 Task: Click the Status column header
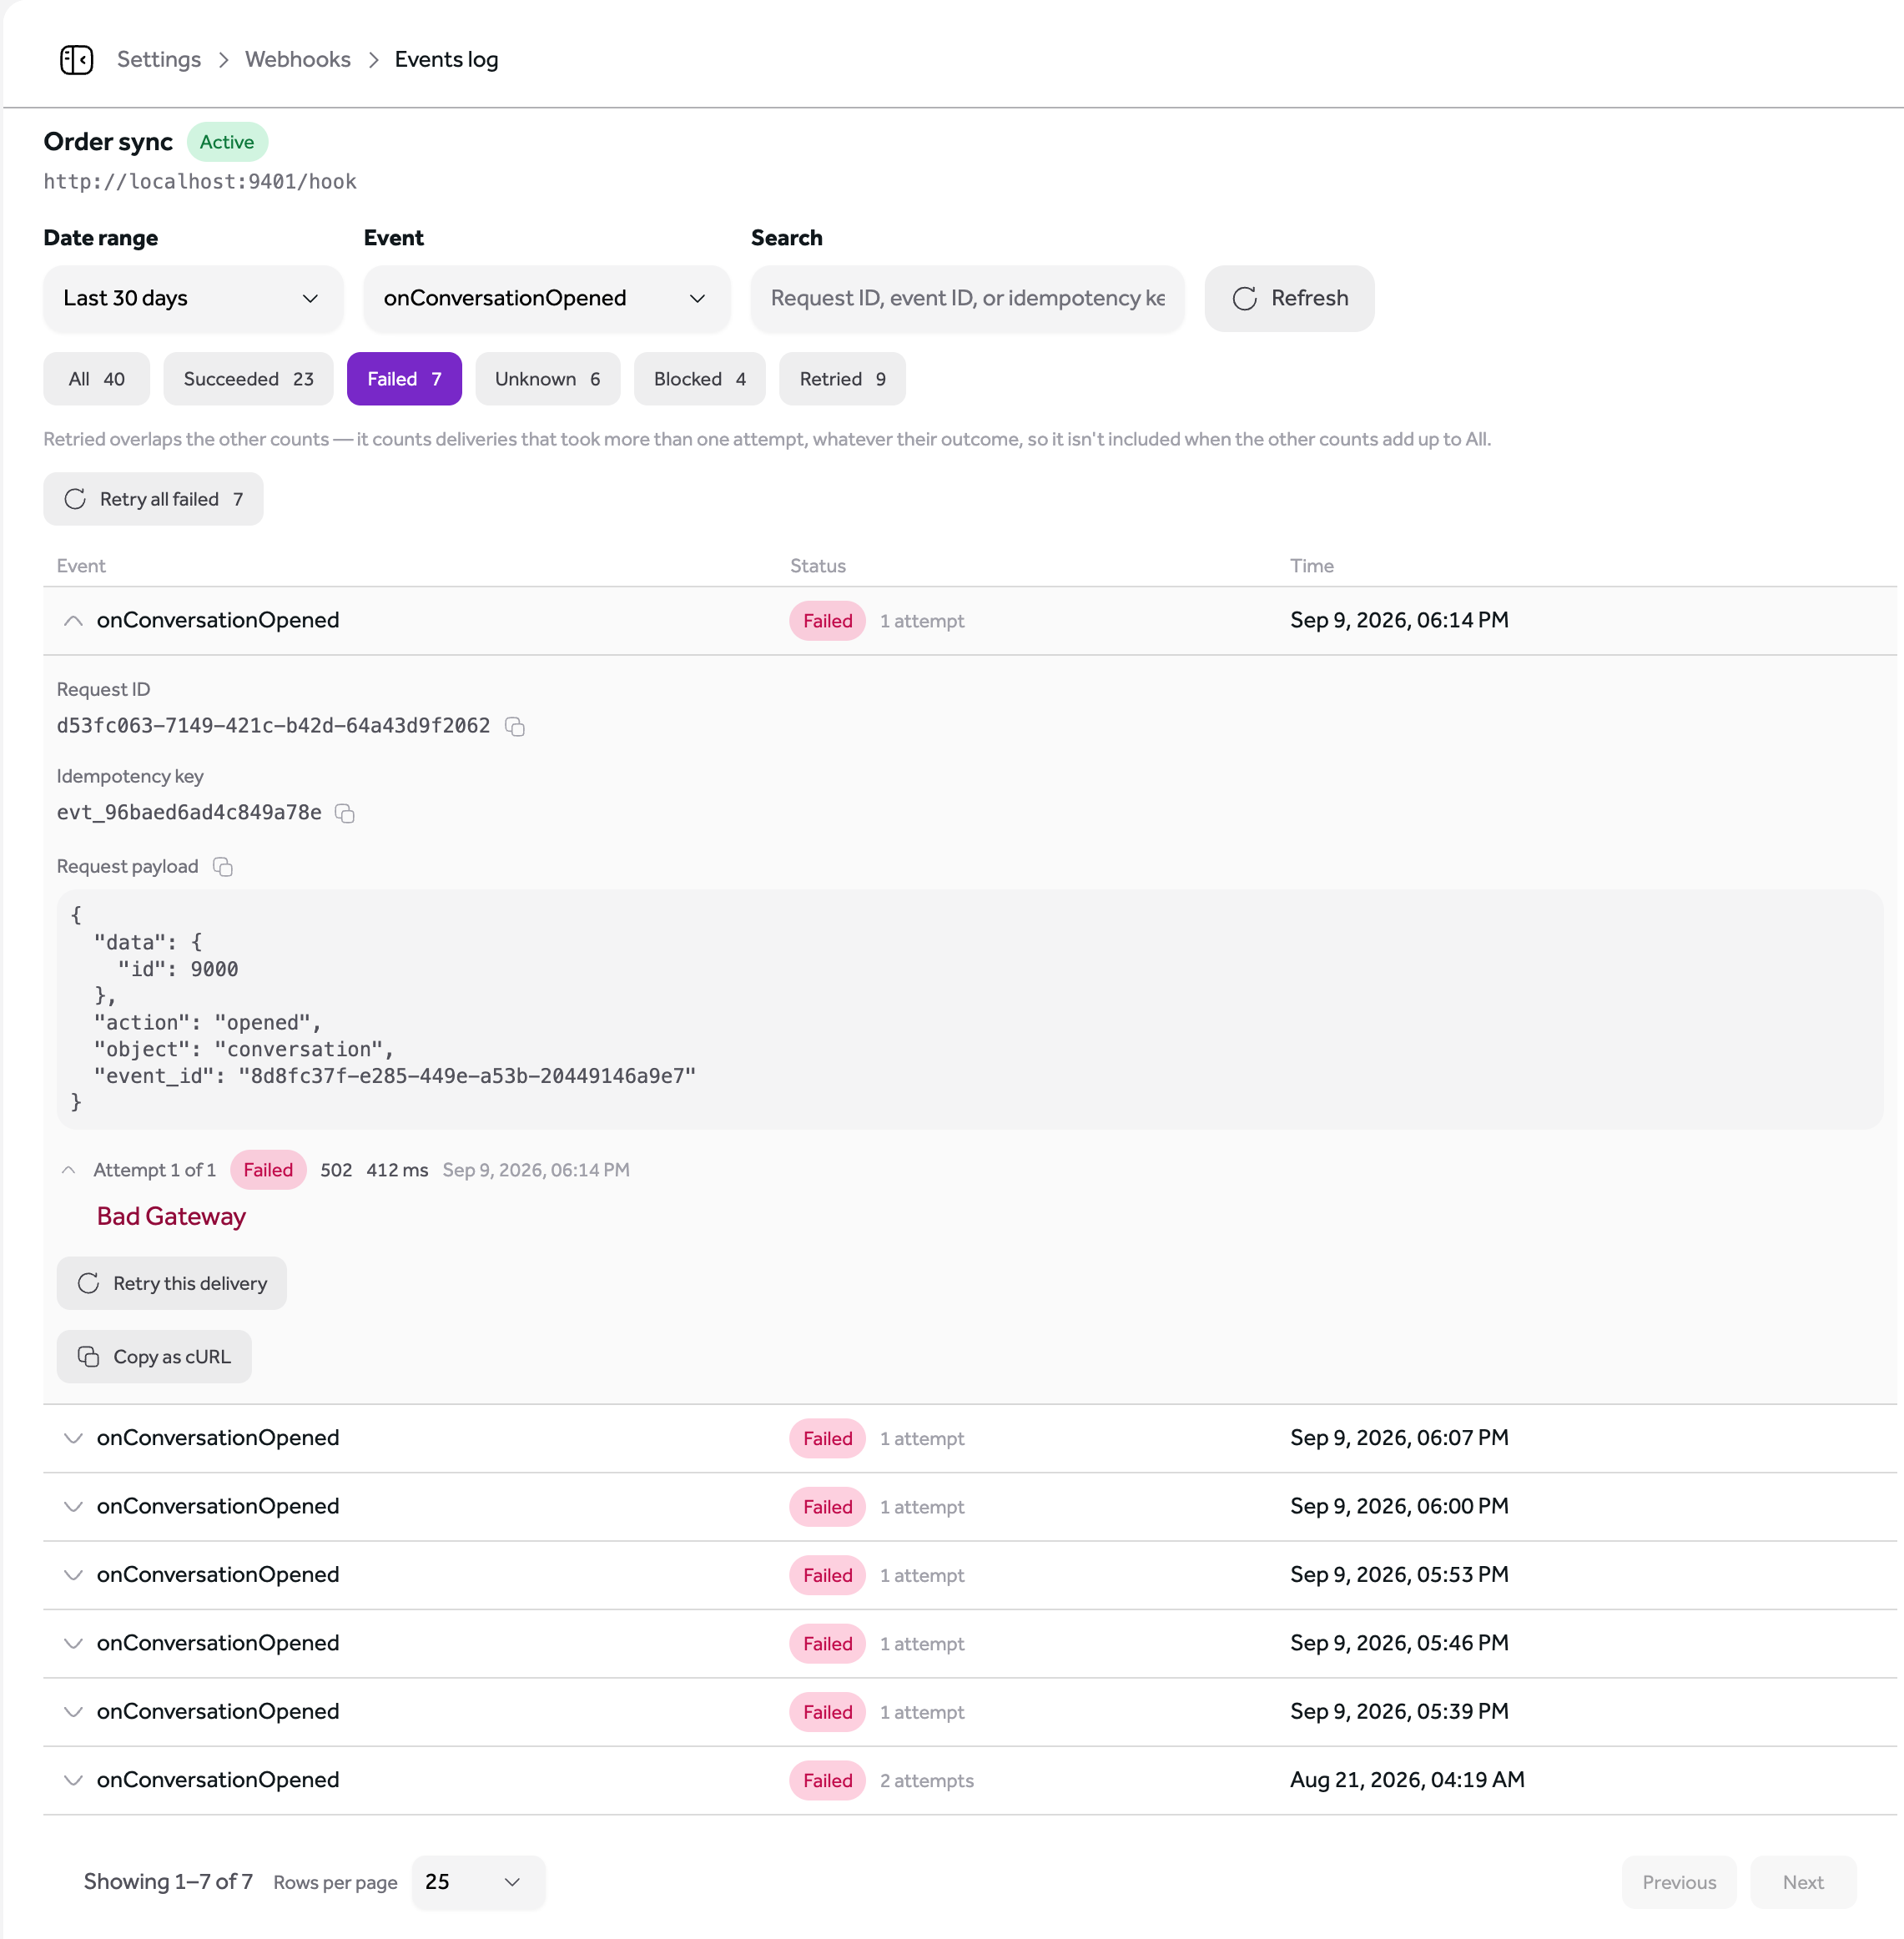click(x=818, y=566)
